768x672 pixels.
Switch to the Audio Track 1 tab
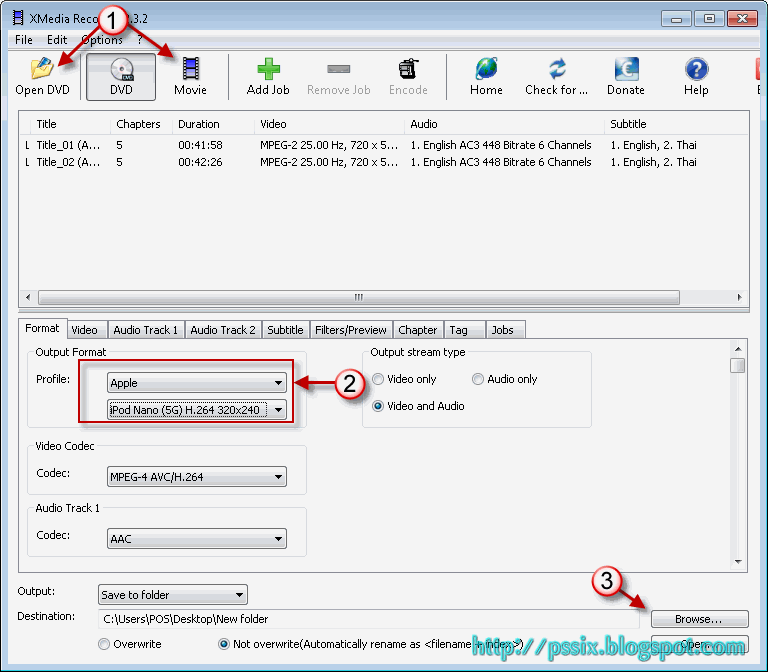pos(145,330)
